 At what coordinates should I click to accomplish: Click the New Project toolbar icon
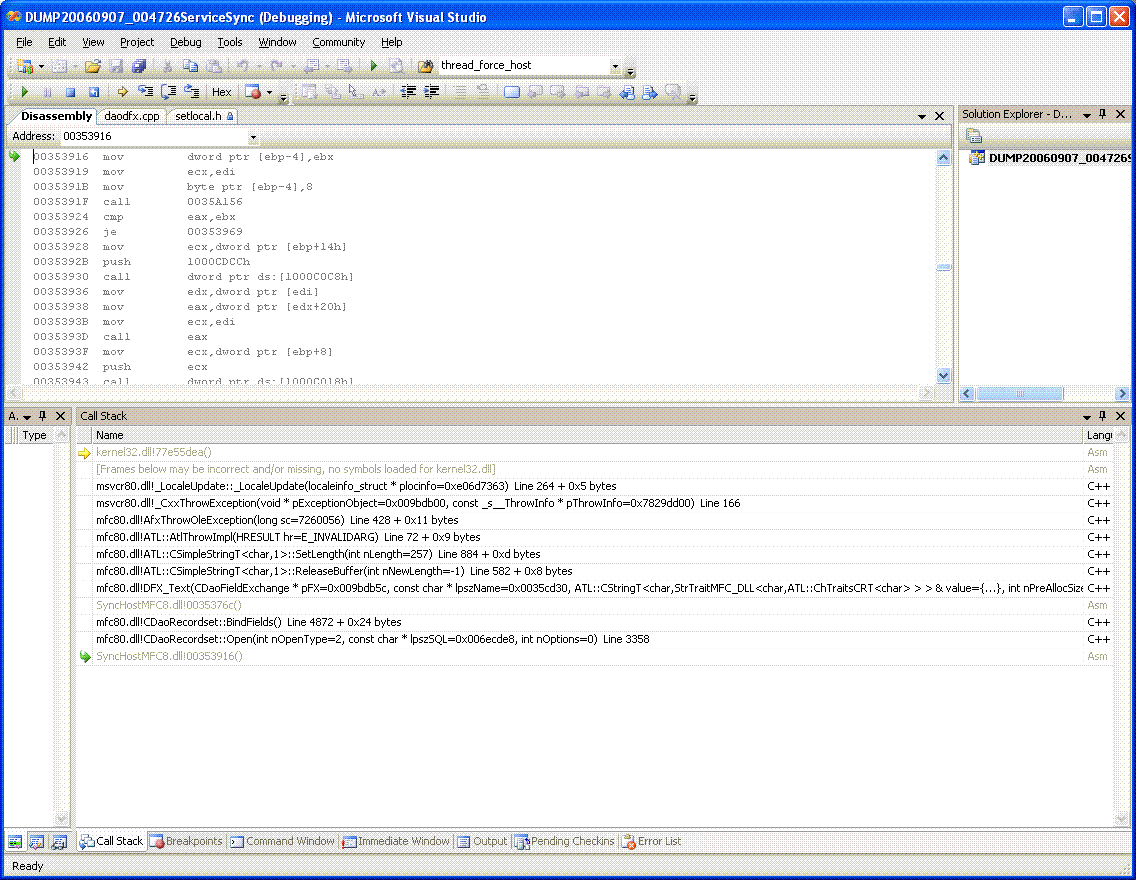pos(25,67)
